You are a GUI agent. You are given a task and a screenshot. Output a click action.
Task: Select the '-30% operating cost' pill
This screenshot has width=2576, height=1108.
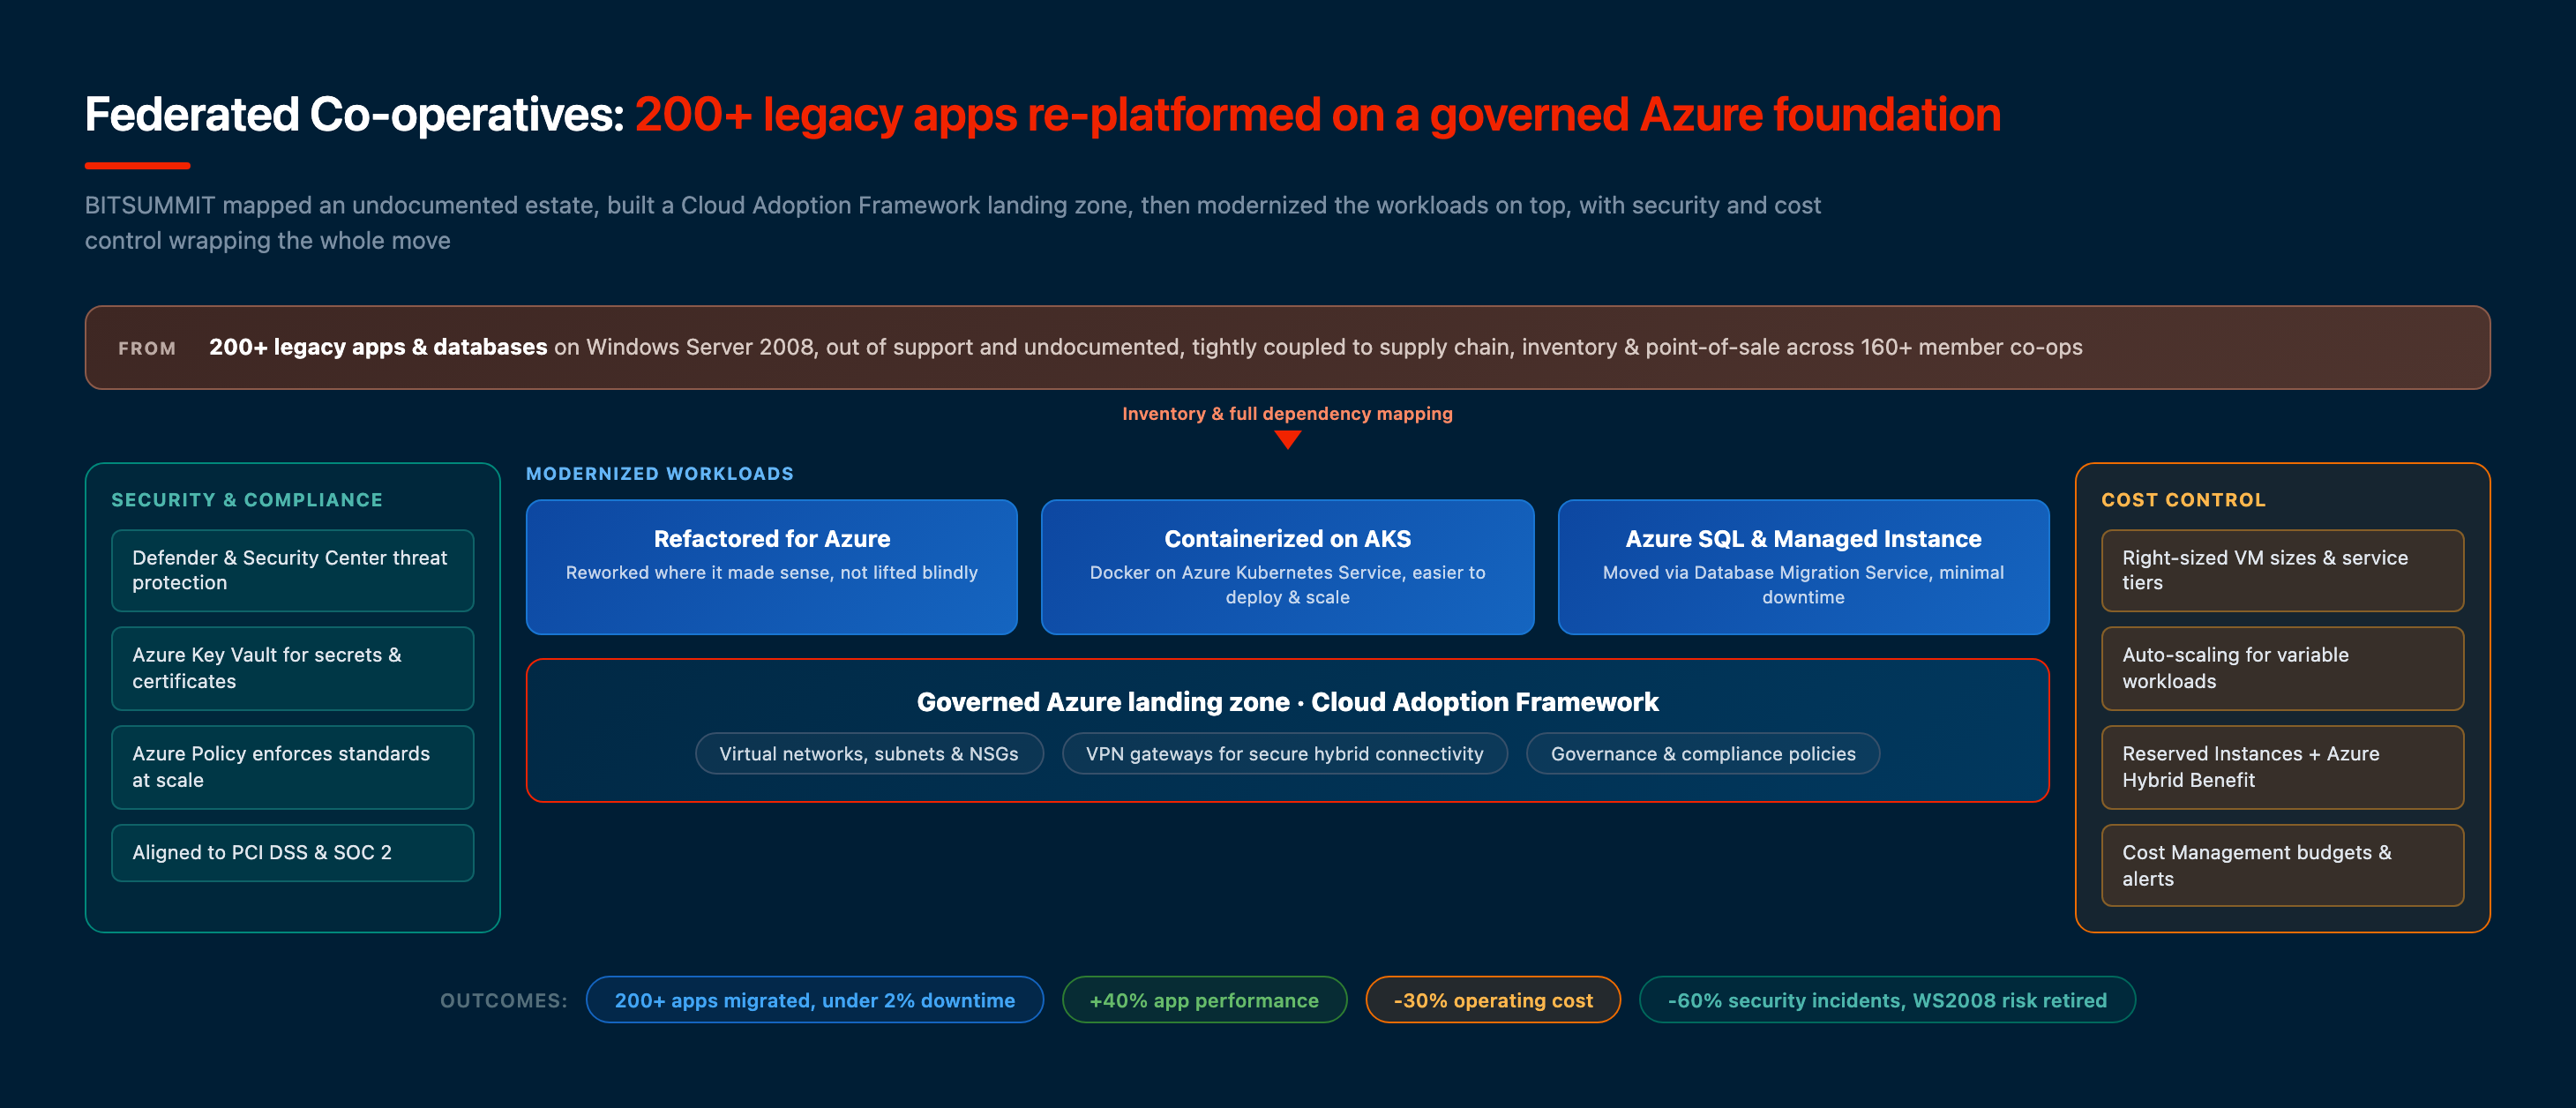pos(1493,1000)
